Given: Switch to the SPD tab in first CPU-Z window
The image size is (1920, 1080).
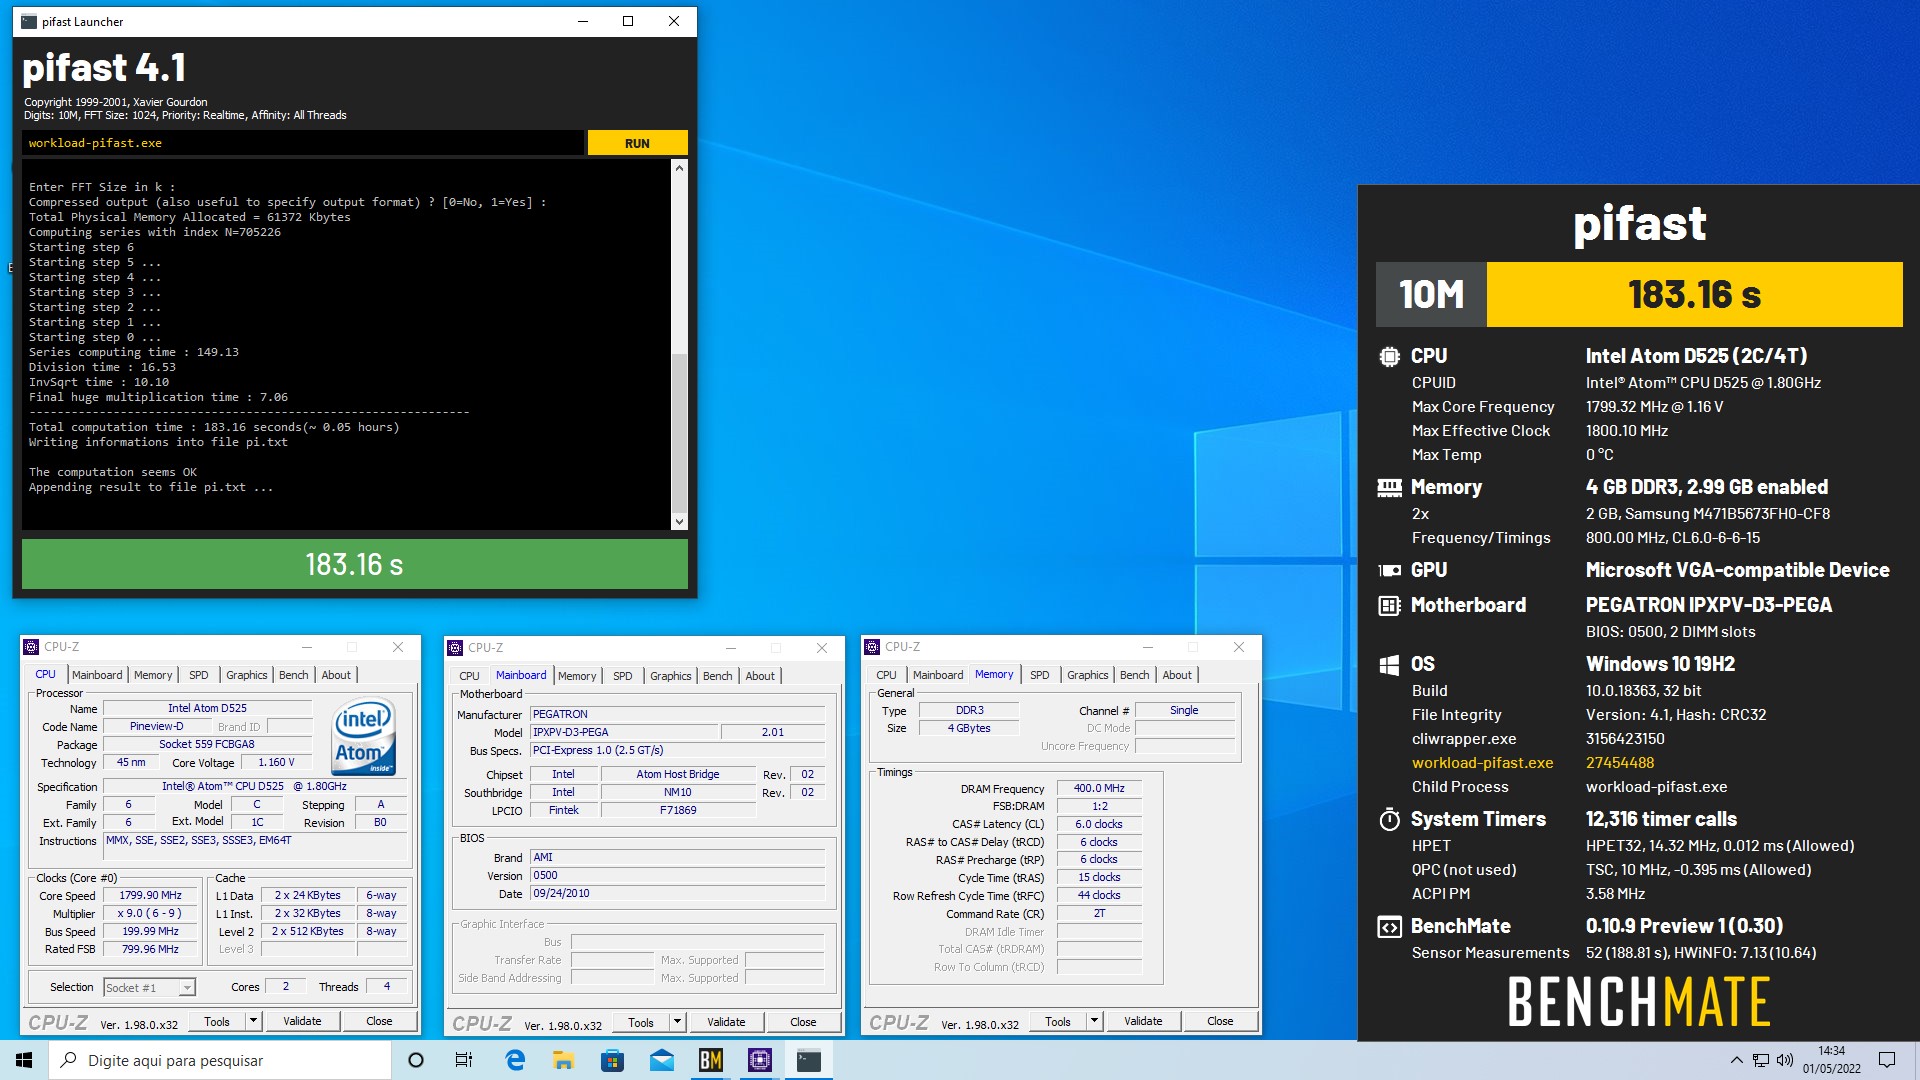Looking at the screenshot, I should [x=199, y=675].
